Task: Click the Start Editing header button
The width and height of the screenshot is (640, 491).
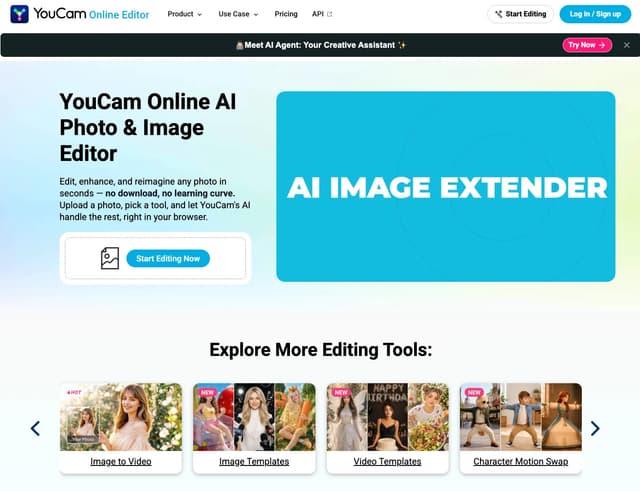Action: [520, 14]
